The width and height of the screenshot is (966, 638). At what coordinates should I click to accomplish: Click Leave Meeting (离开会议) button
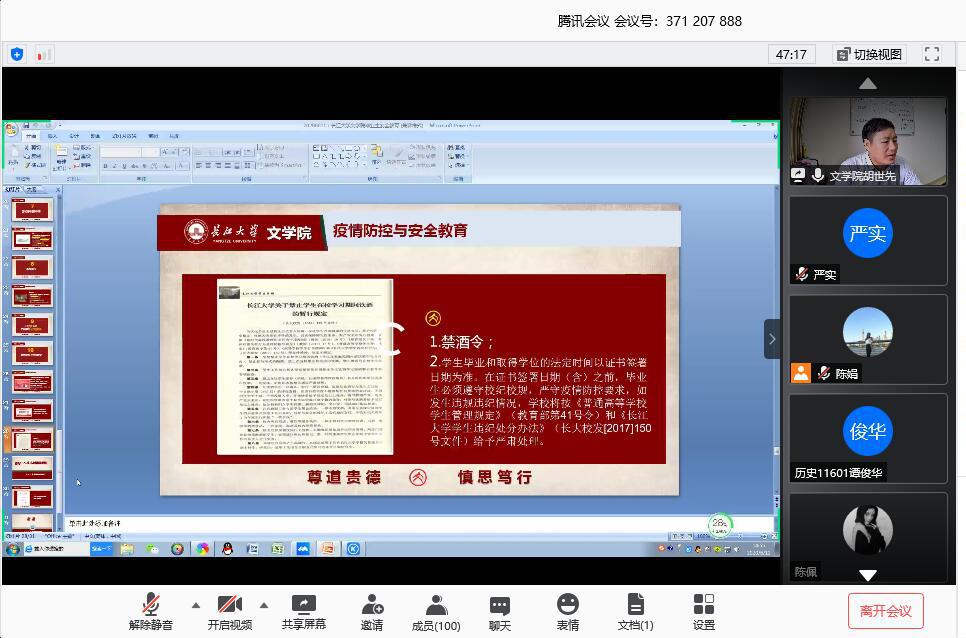885,611
